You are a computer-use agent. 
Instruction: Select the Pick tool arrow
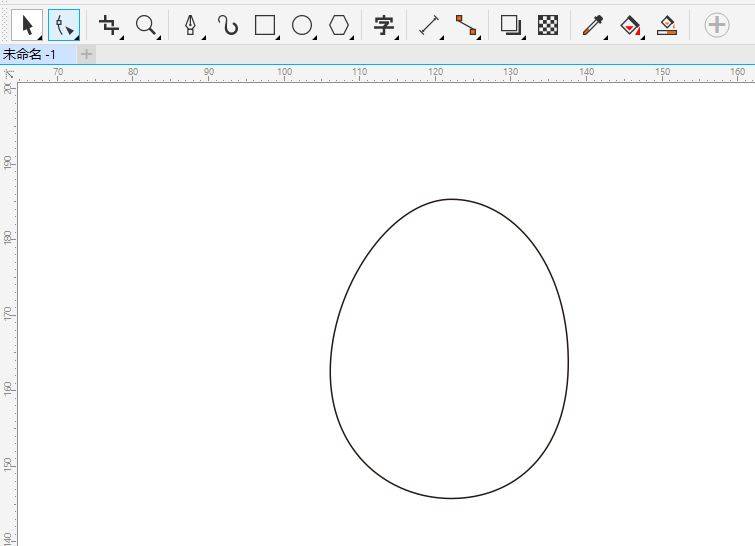click(x=27, y=25)
